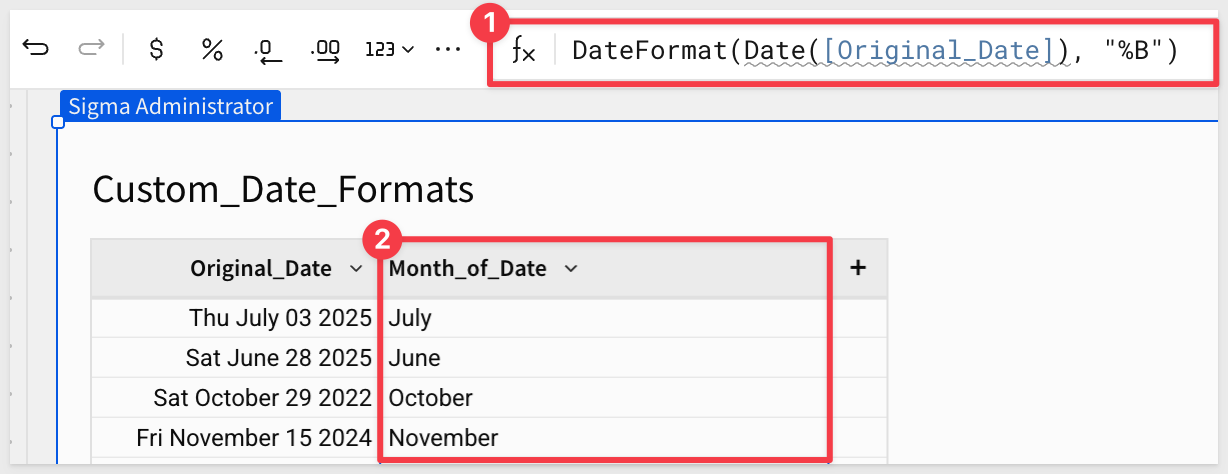The width and height of the screenshot is (1228, 474).
Task: Click the fx formula icon
Action: [523, 49]
